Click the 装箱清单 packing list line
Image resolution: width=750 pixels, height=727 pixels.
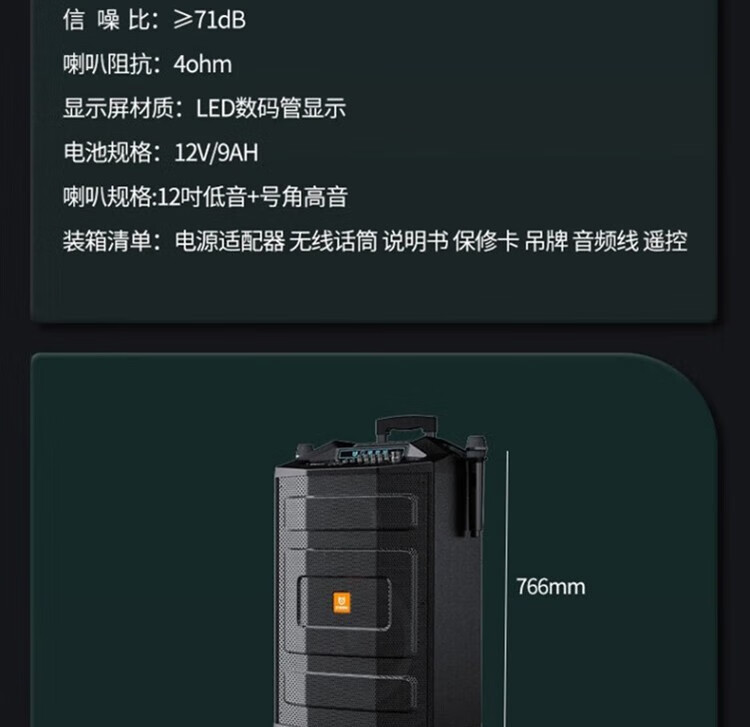(375, 241)
